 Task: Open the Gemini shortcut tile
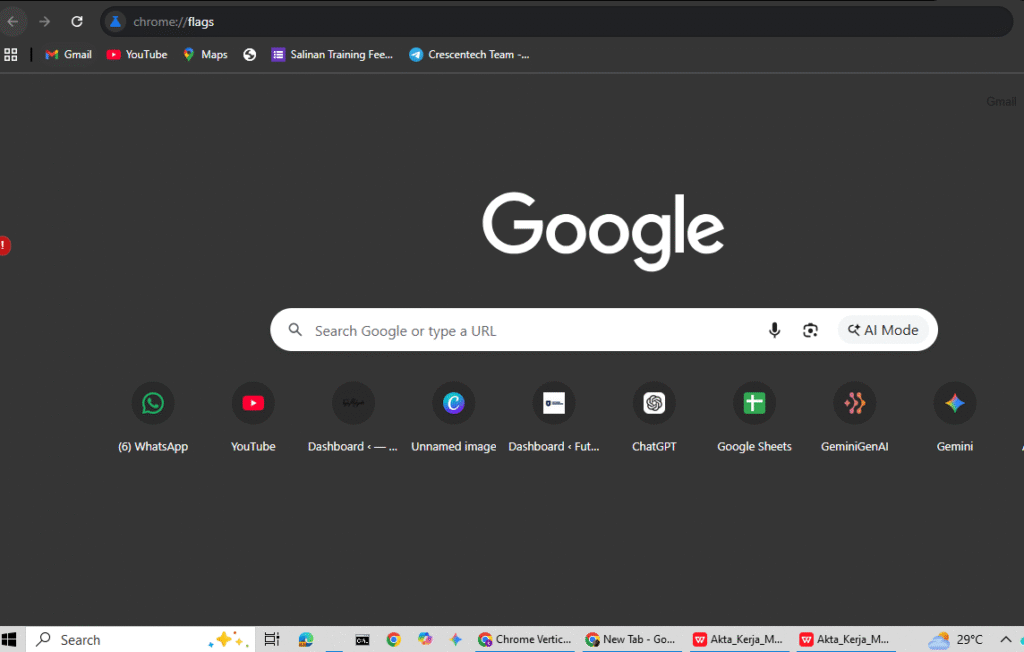(x=954, y=403)
